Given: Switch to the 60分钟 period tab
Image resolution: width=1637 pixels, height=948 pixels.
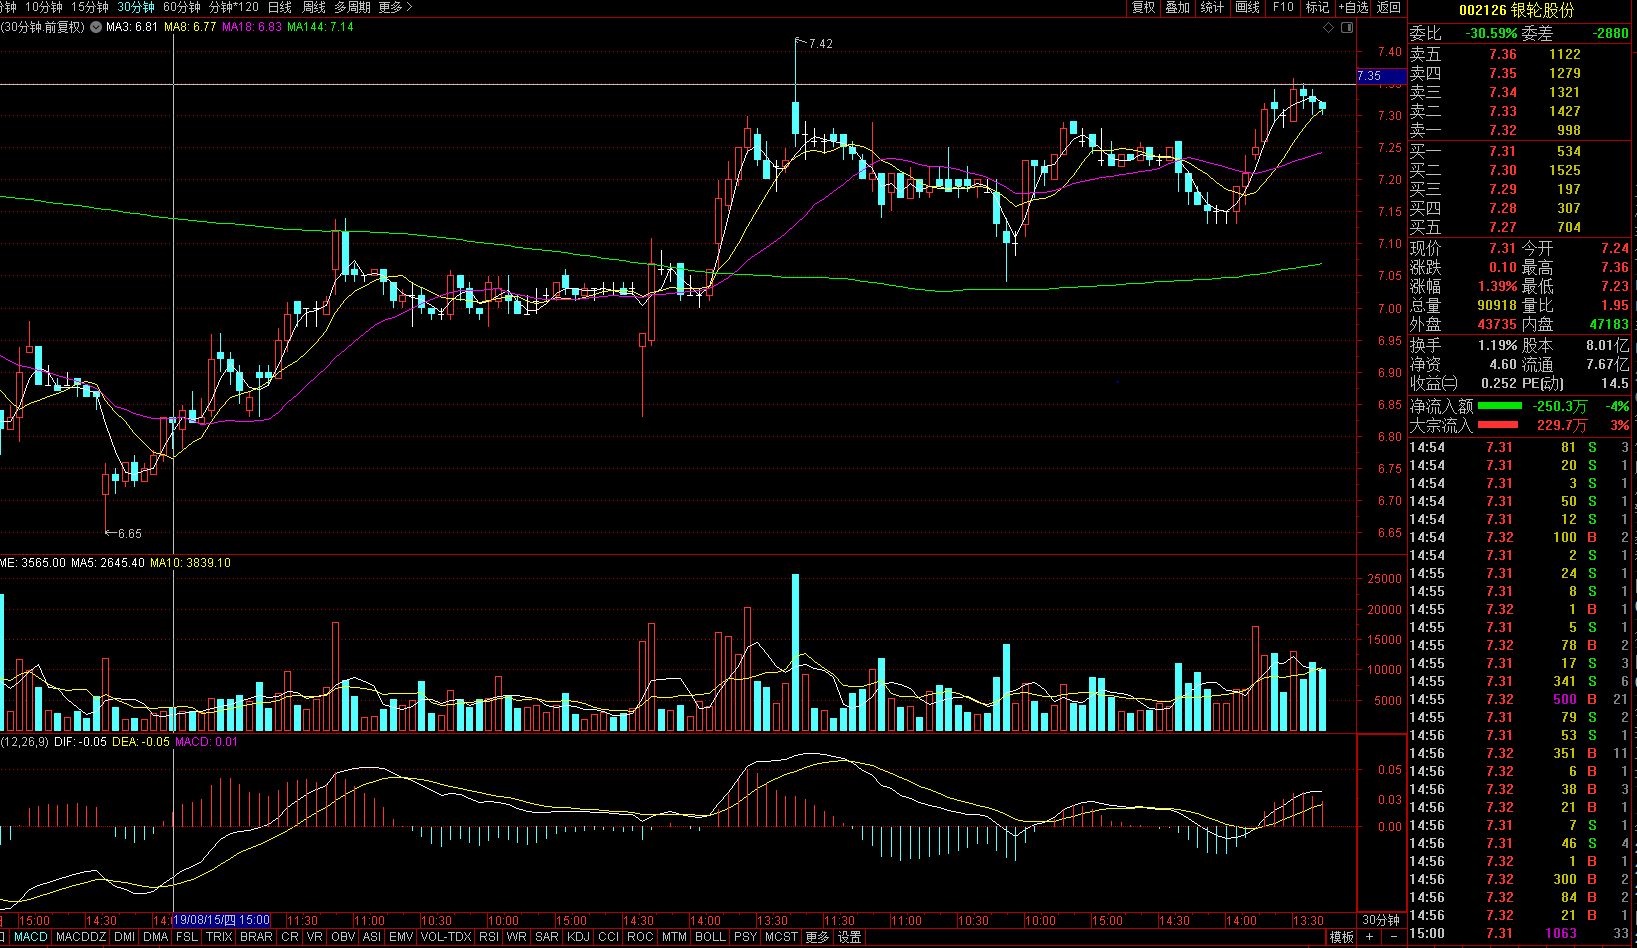Looking at the screenshot, I should coord(182,7).
